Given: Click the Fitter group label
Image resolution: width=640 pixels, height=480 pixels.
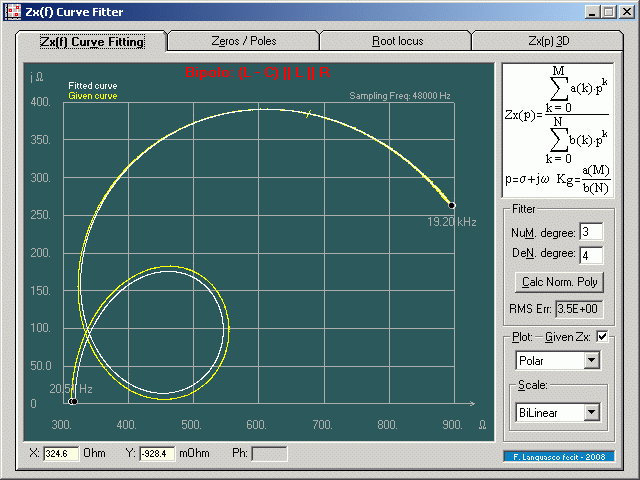Looking at the screenshot, I should coord(523,209).
